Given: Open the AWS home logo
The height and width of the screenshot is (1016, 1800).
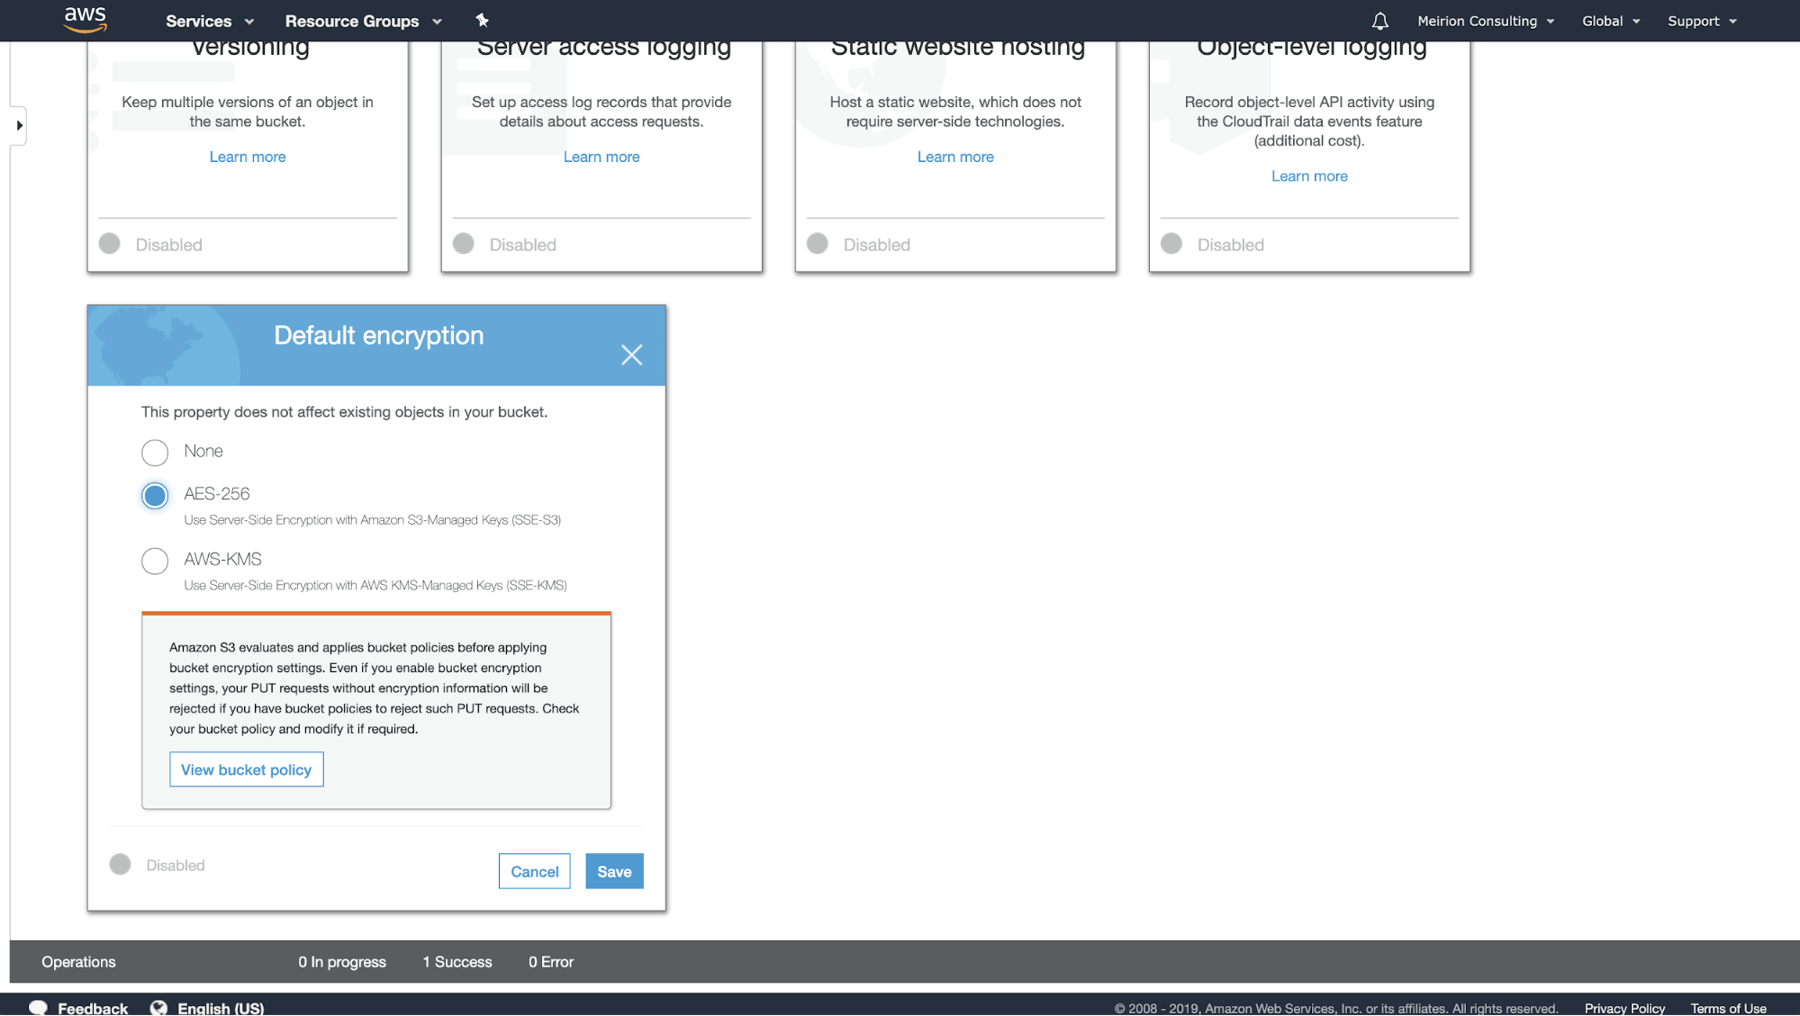Looking at the screenshot, I should coord(85,19).
